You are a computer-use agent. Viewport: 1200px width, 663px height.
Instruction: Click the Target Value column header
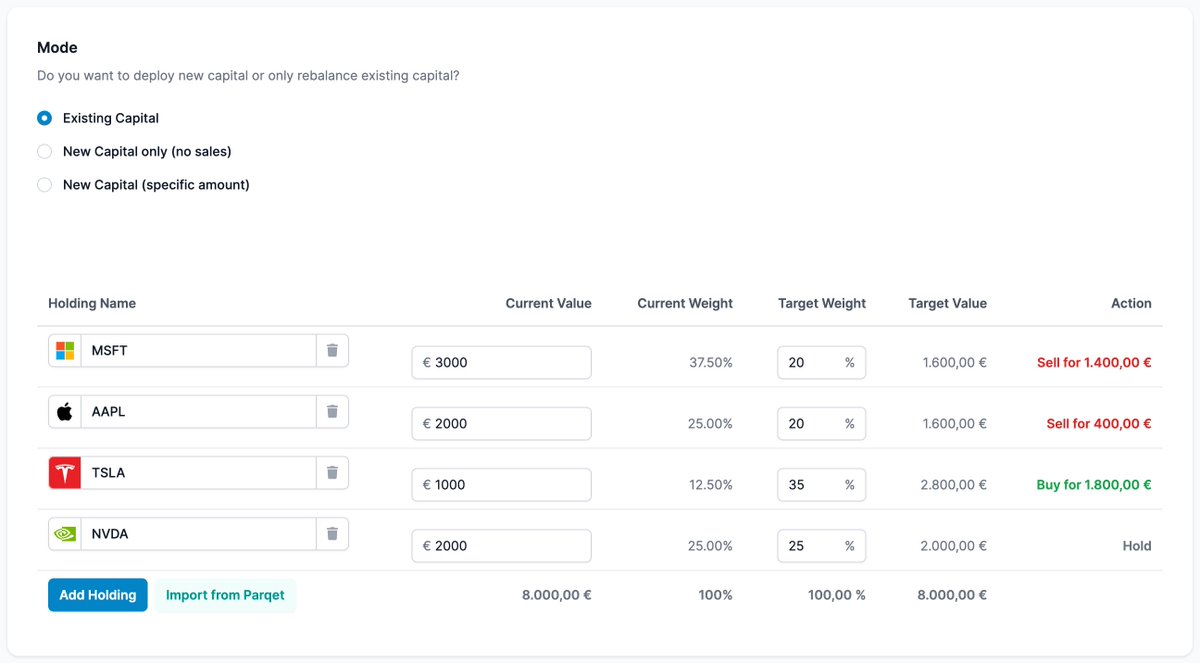click(948, 303)
